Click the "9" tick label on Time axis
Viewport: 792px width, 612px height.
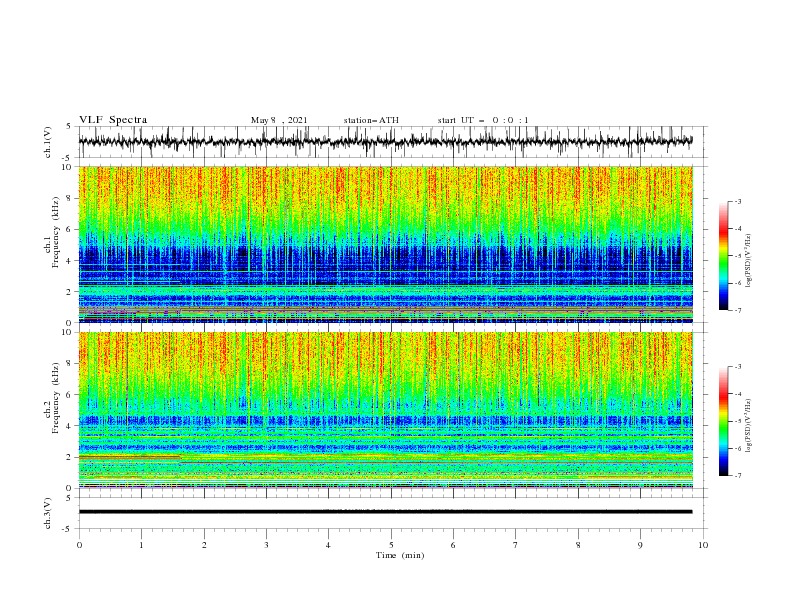point(640,545)
